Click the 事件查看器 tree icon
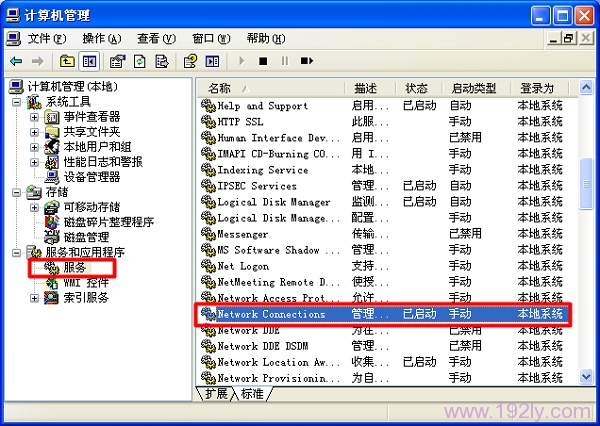Image resolution: width=600 pixels, height=426 pixels. 52,117
